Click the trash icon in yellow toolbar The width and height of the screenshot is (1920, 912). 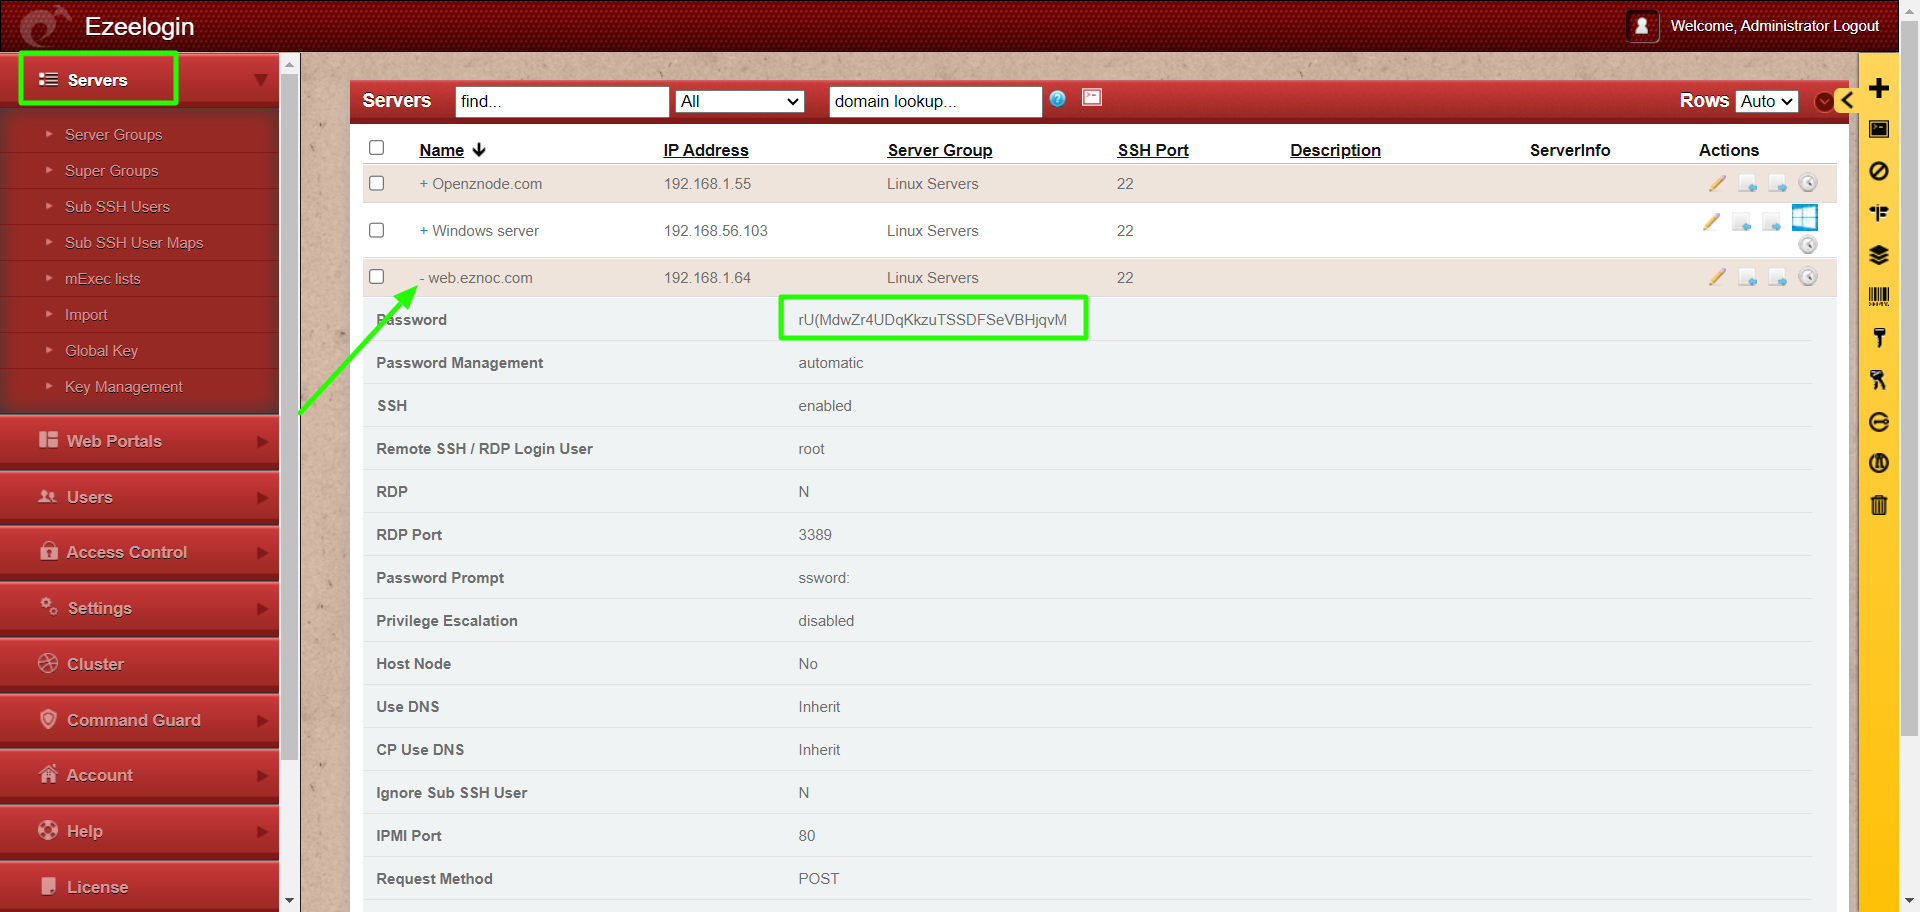coord(1879,505)
